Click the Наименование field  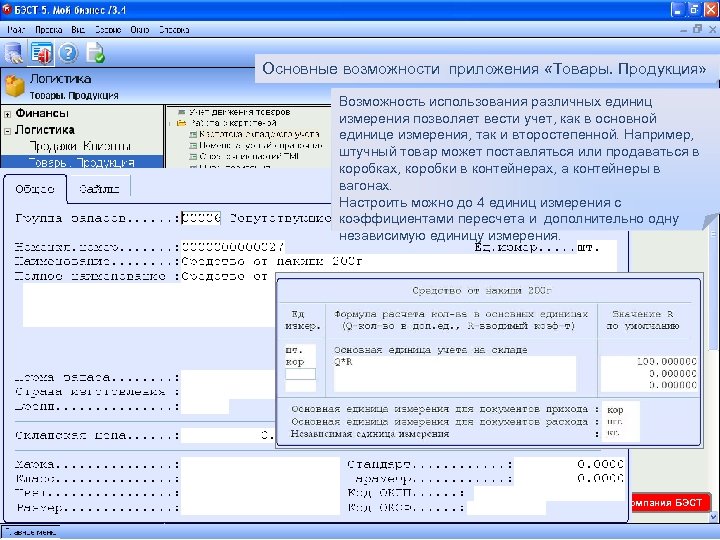pos(399,262)
